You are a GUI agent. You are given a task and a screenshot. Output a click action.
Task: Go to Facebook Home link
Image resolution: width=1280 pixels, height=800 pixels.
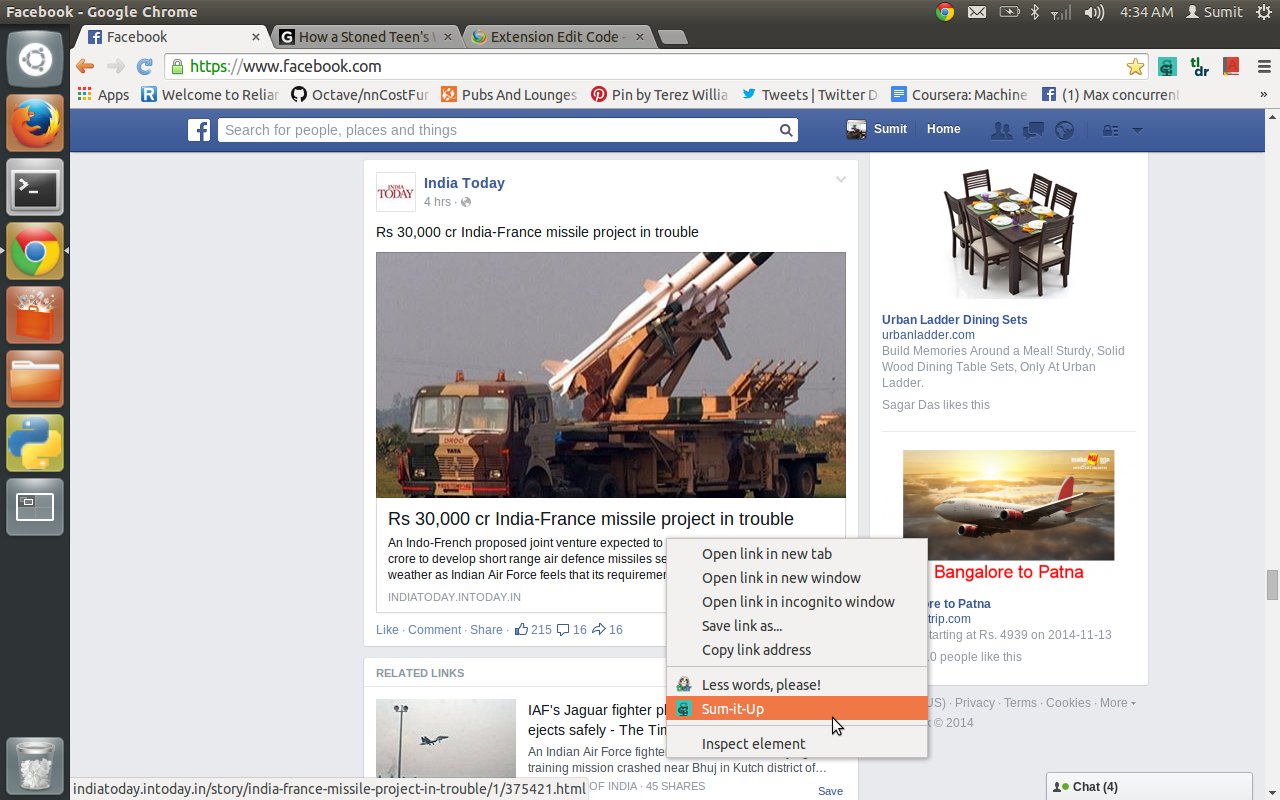[x=943, y=129]
